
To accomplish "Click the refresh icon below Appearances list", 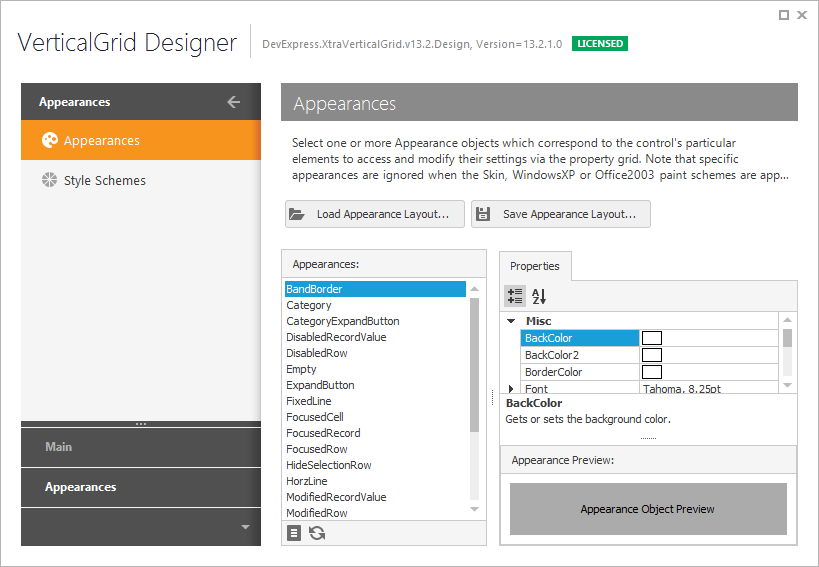I will (x=317, y=533).
